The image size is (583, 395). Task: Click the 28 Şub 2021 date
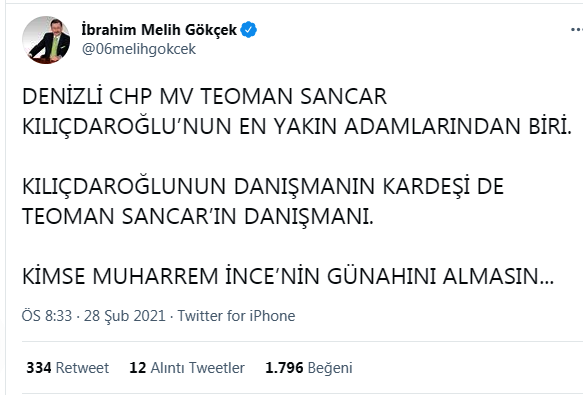point(125,316)
